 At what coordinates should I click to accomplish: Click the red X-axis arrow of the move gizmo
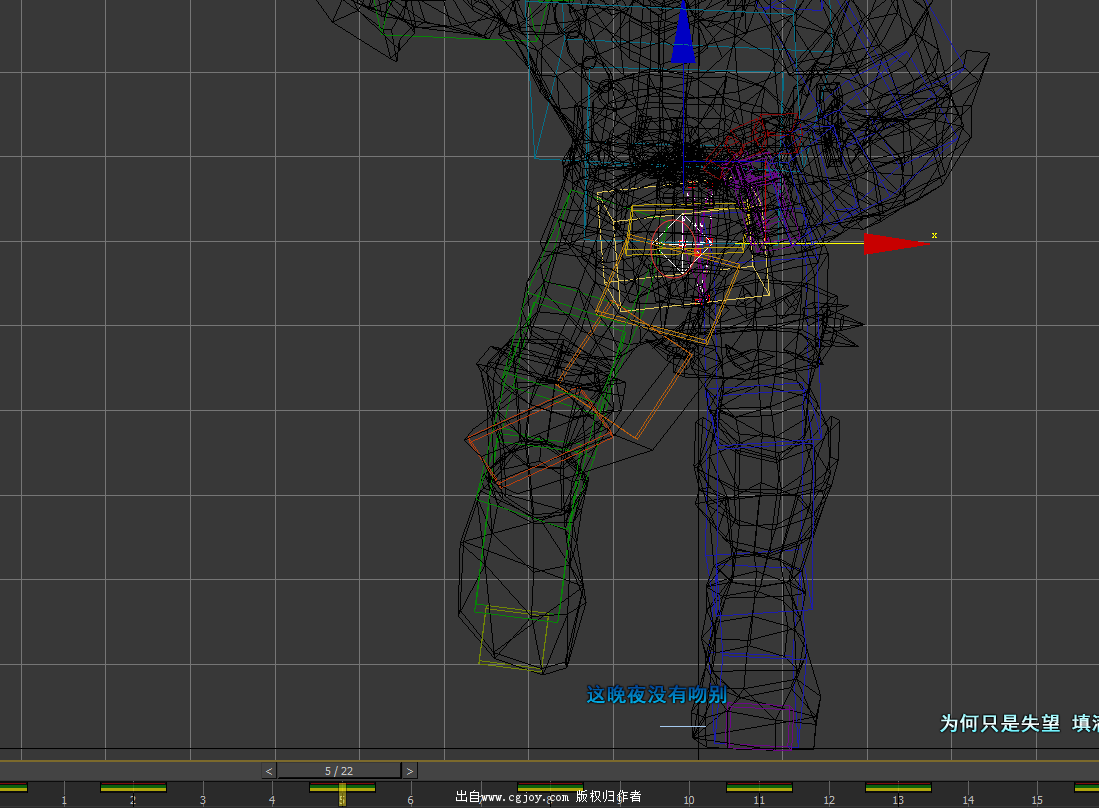pyautogui.click(x=897, y=243)
